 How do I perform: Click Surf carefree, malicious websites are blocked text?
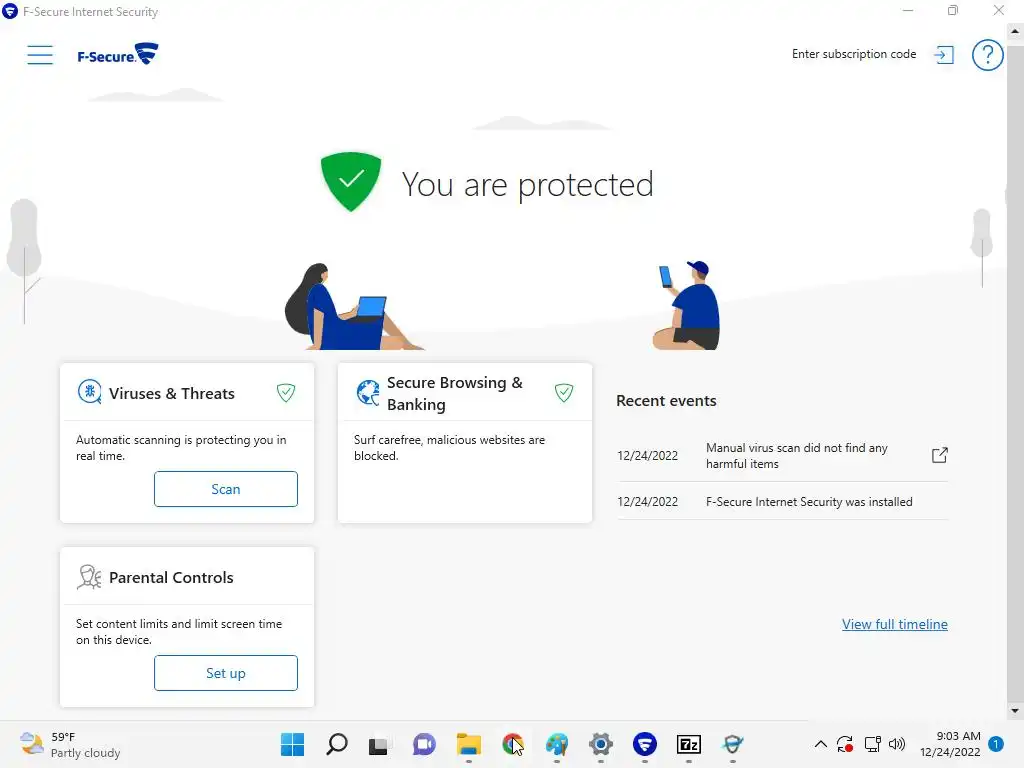[x=449, y=448]
